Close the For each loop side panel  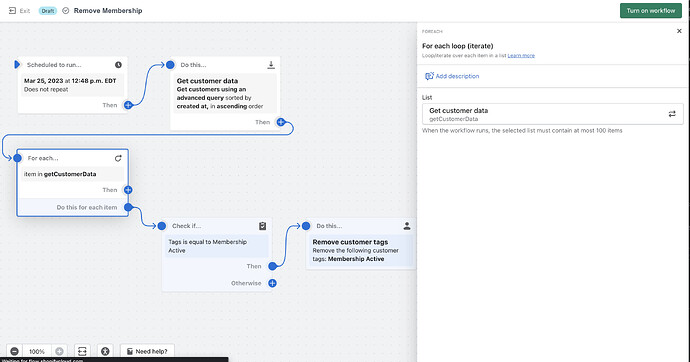(679, 31)
